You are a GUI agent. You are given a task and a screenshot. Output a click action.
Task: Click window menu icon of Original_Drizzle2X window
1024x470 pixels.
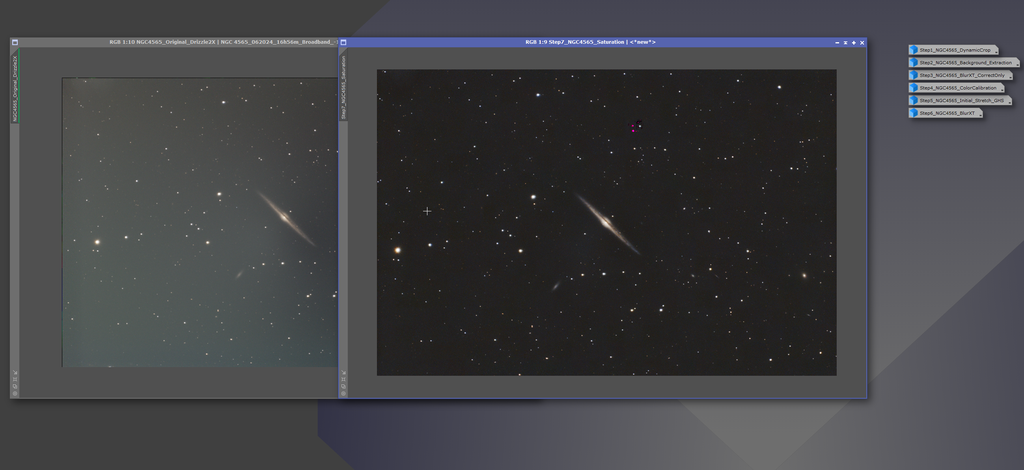coord(15,42)
